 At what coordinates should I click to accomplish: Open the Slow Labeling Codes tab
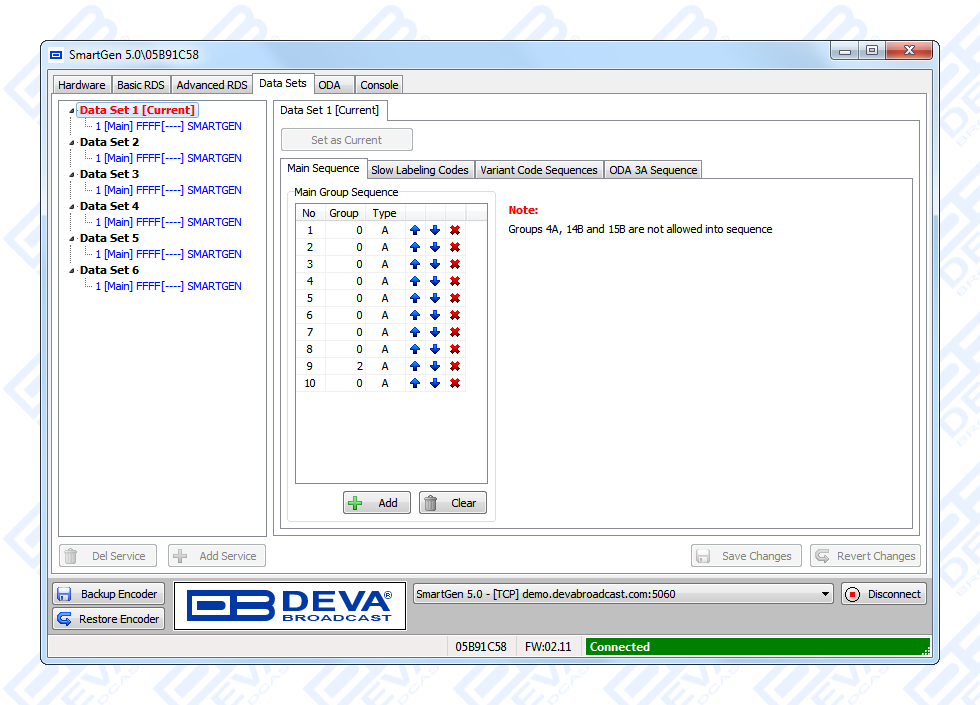(420, 170)
